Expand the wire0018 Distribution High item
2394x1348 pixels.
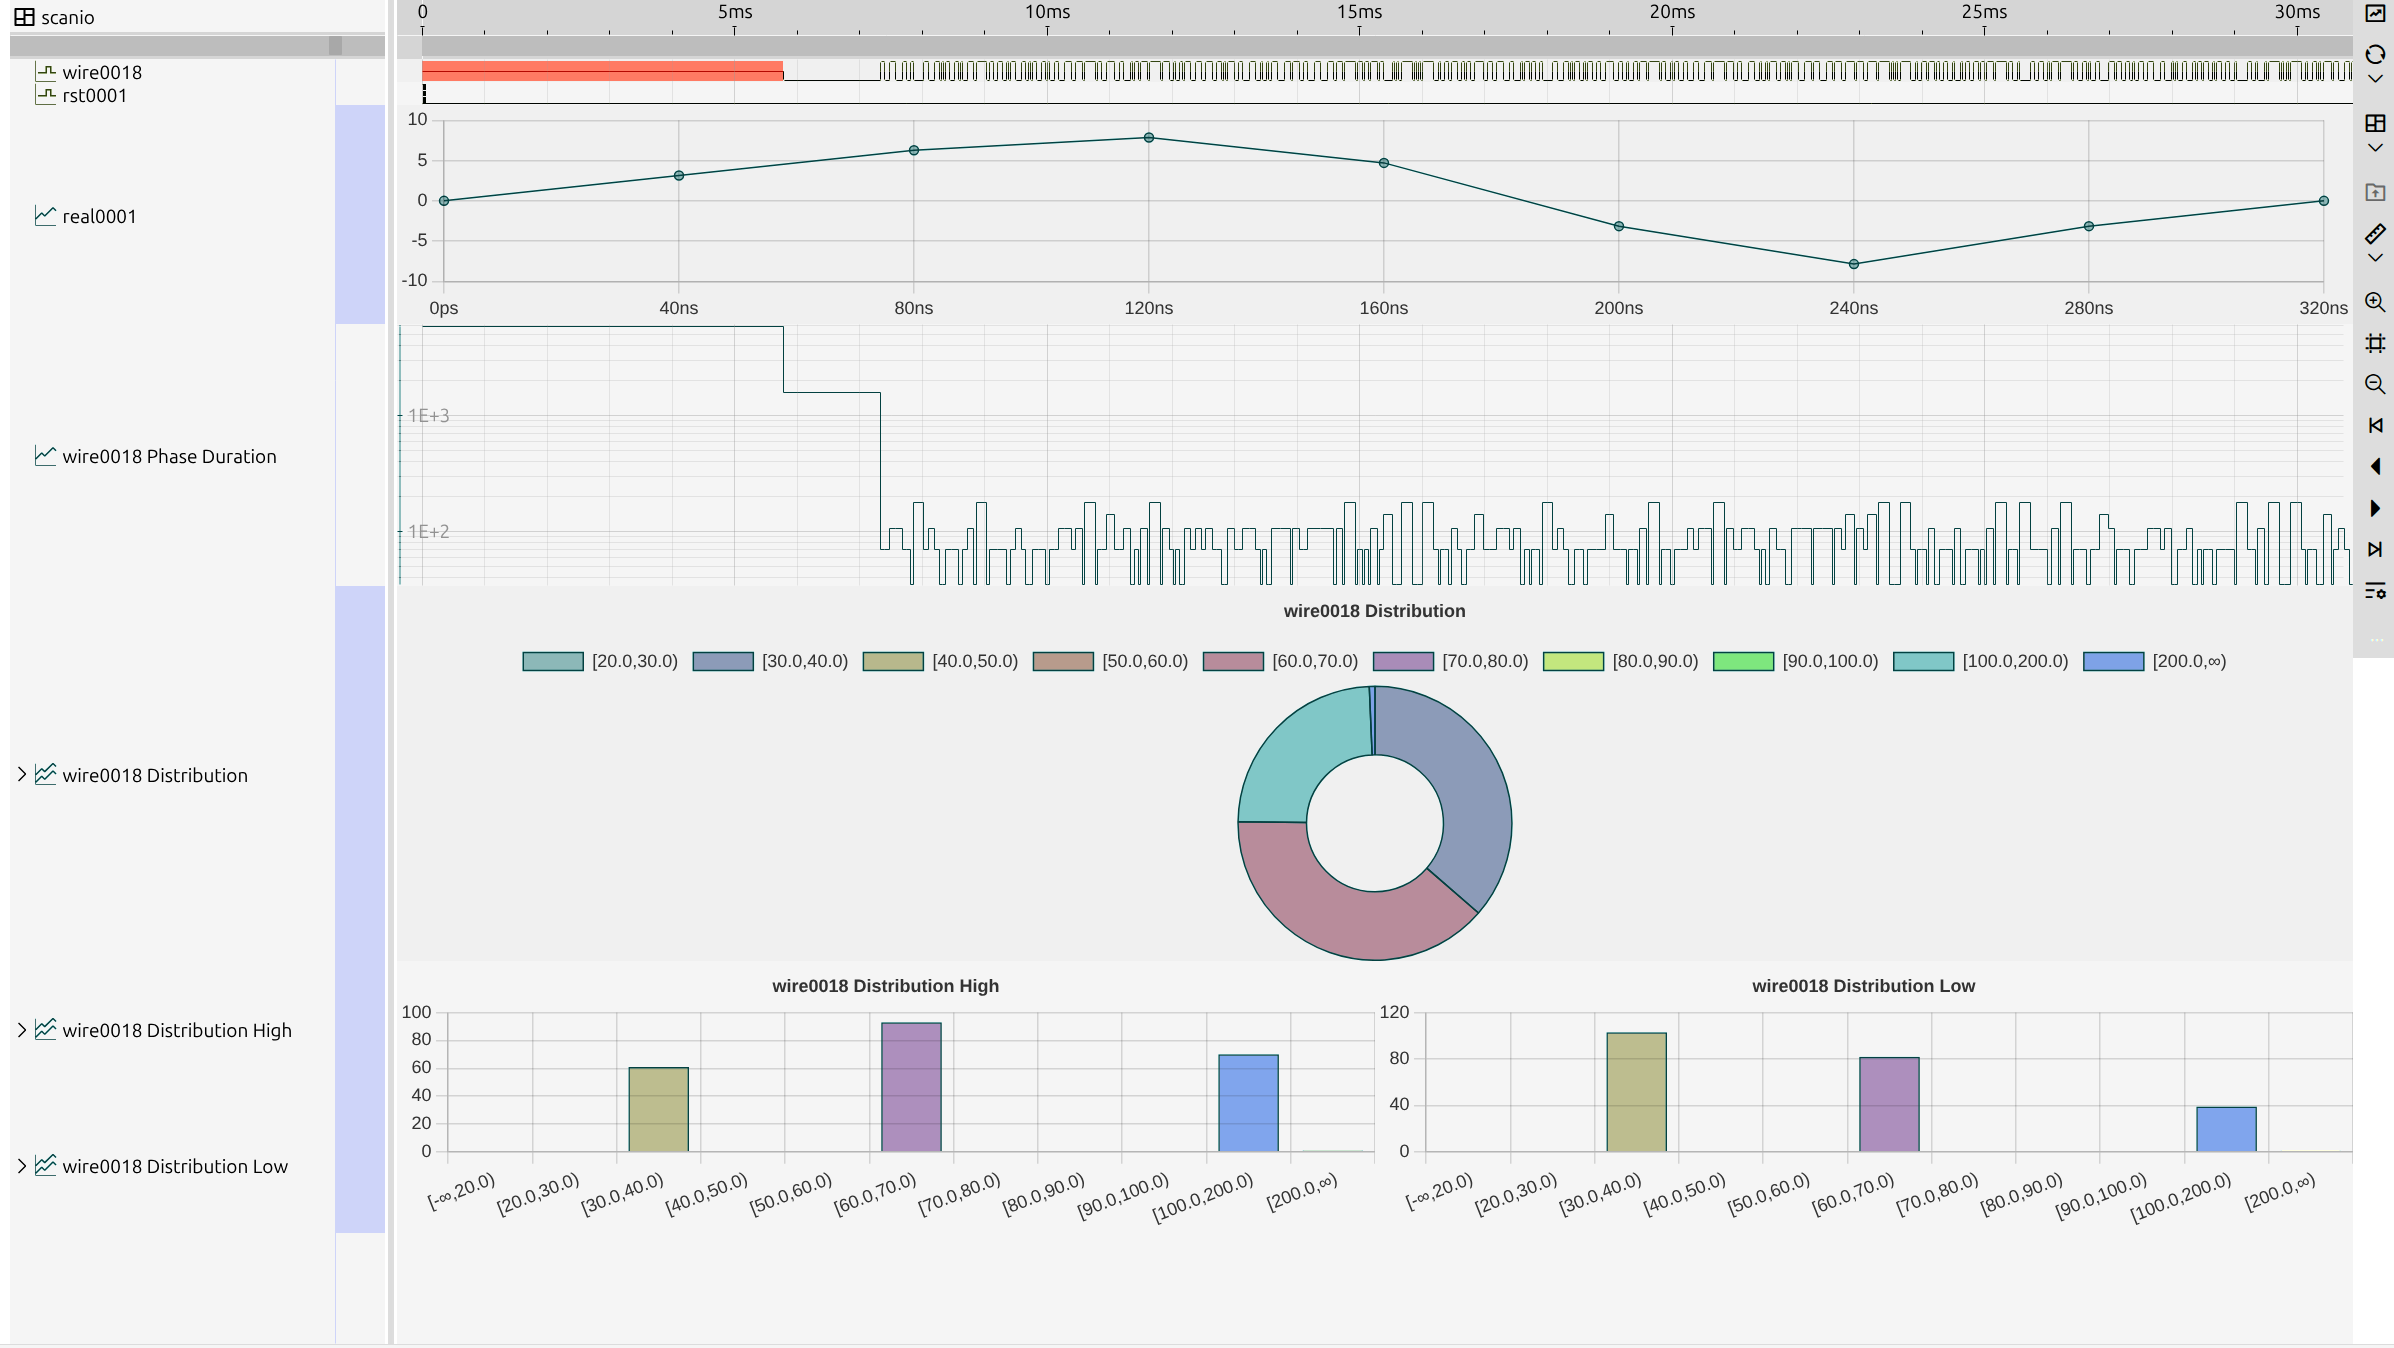pos(22,1030)
